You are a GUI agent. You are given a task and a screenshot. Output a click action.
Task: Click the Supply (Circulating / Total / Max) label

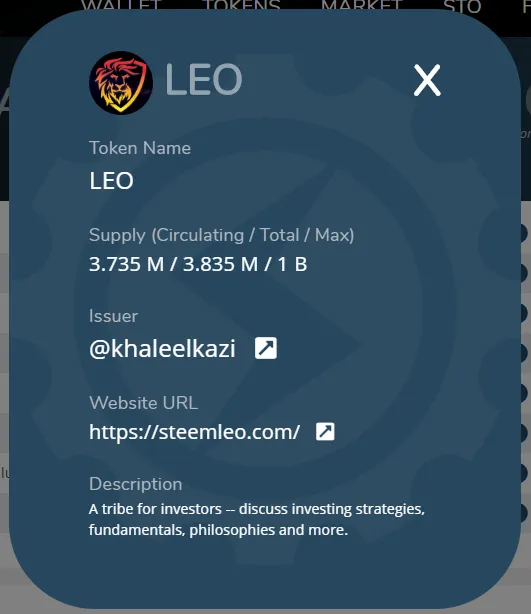coord(222,235)
